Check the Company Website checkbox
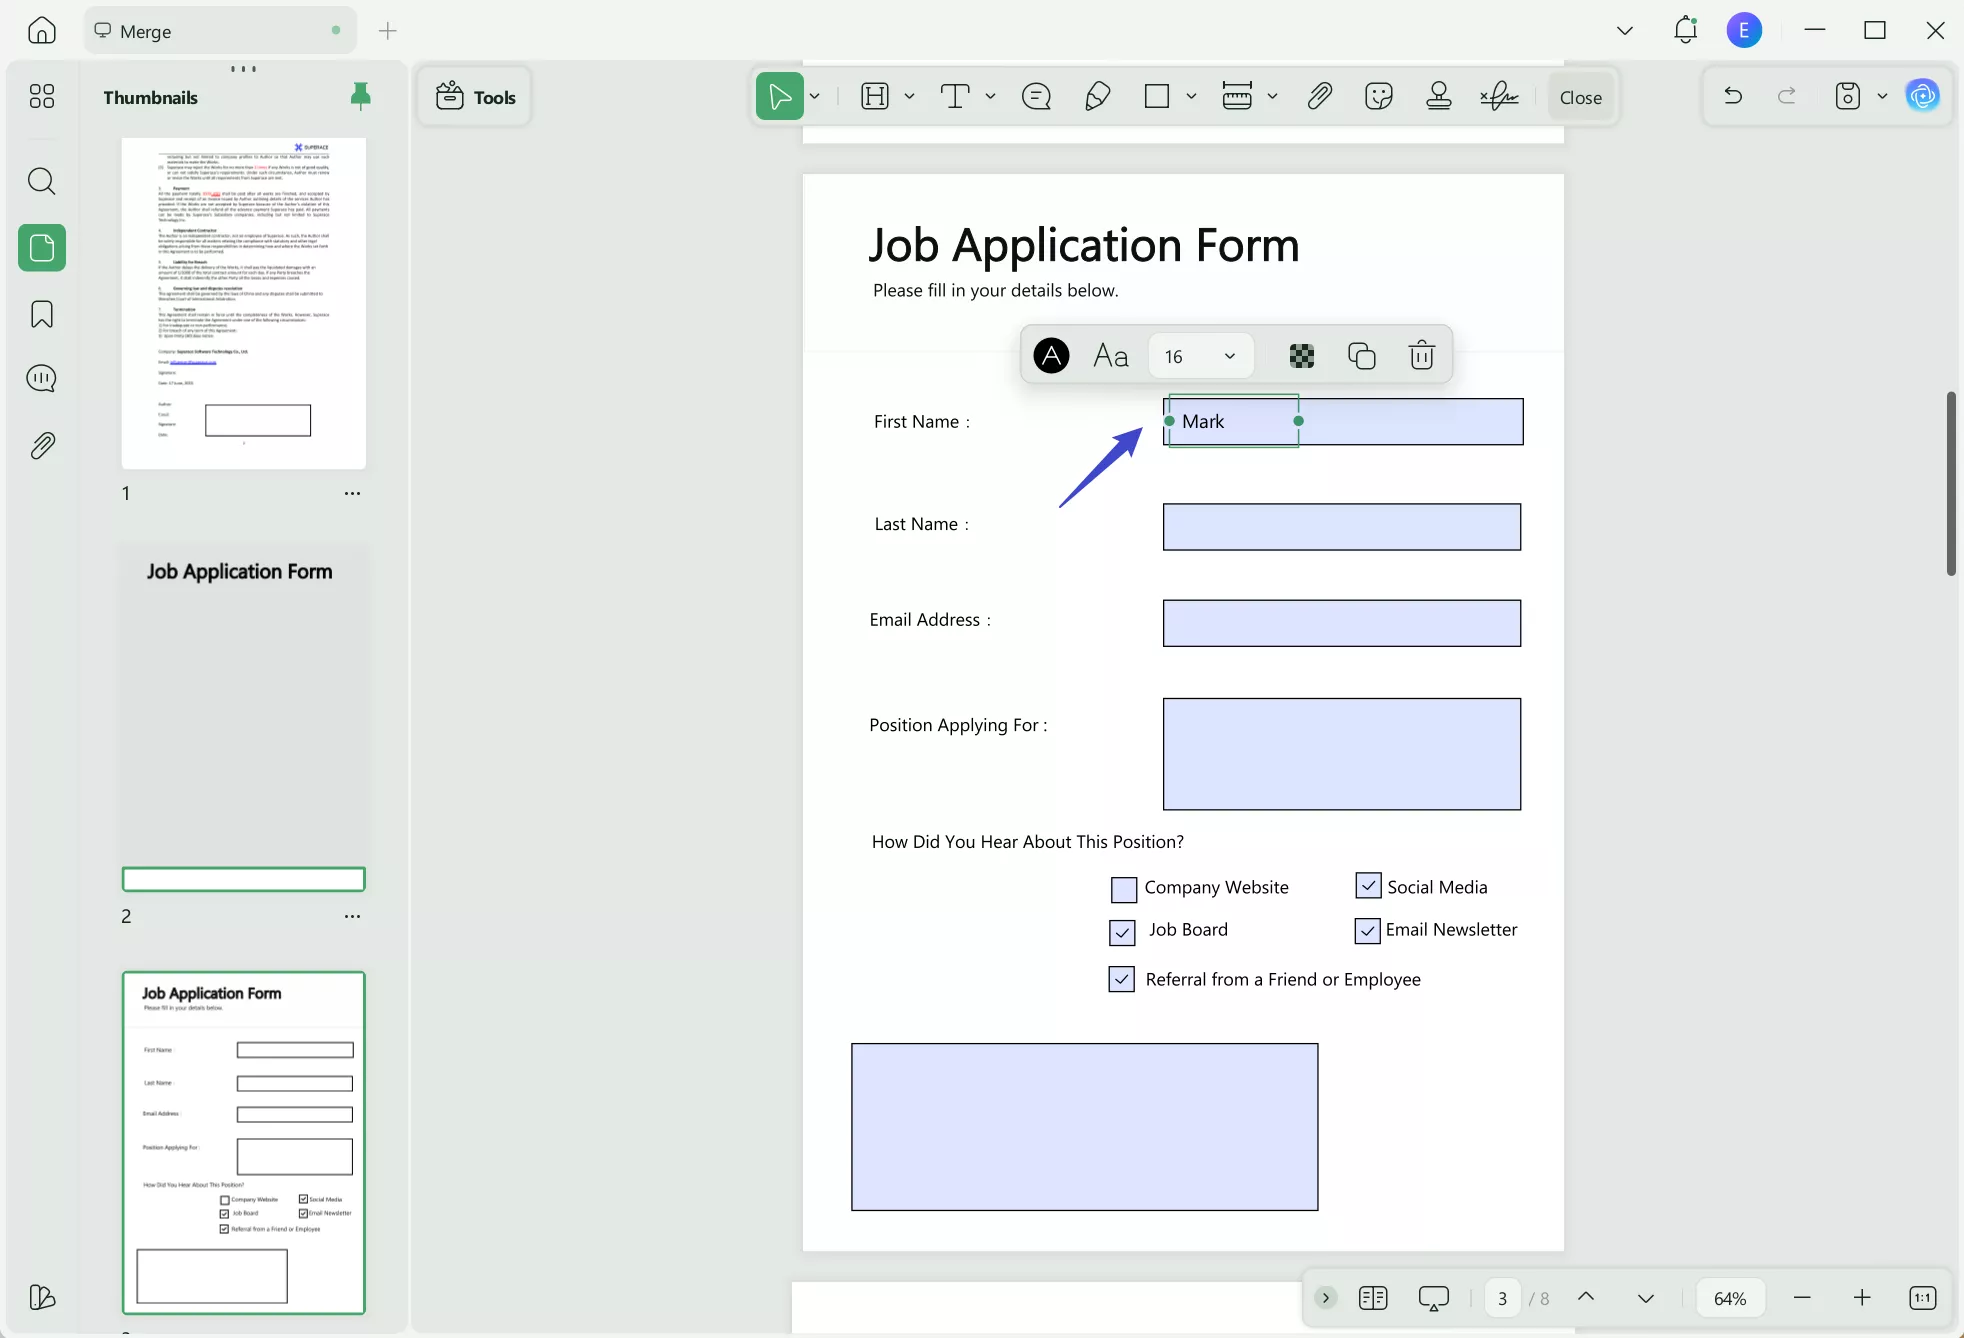 (1122, 888)
